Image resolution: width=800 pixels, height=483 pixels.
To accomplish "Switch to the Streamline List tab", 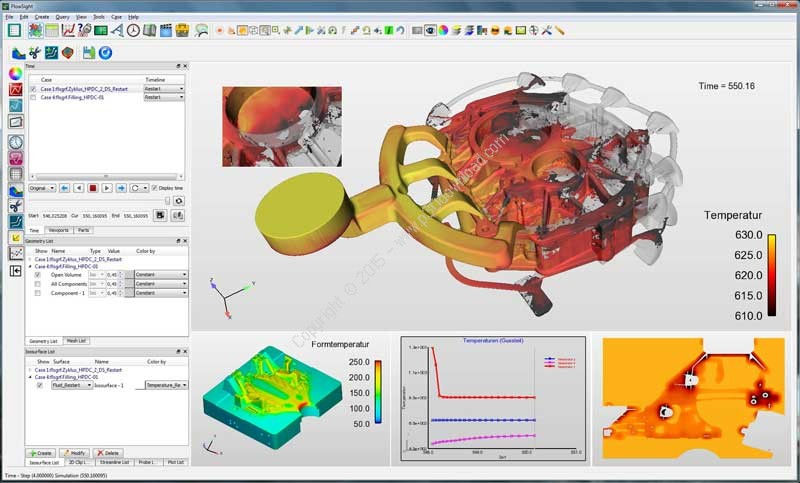I will (114, 462).
